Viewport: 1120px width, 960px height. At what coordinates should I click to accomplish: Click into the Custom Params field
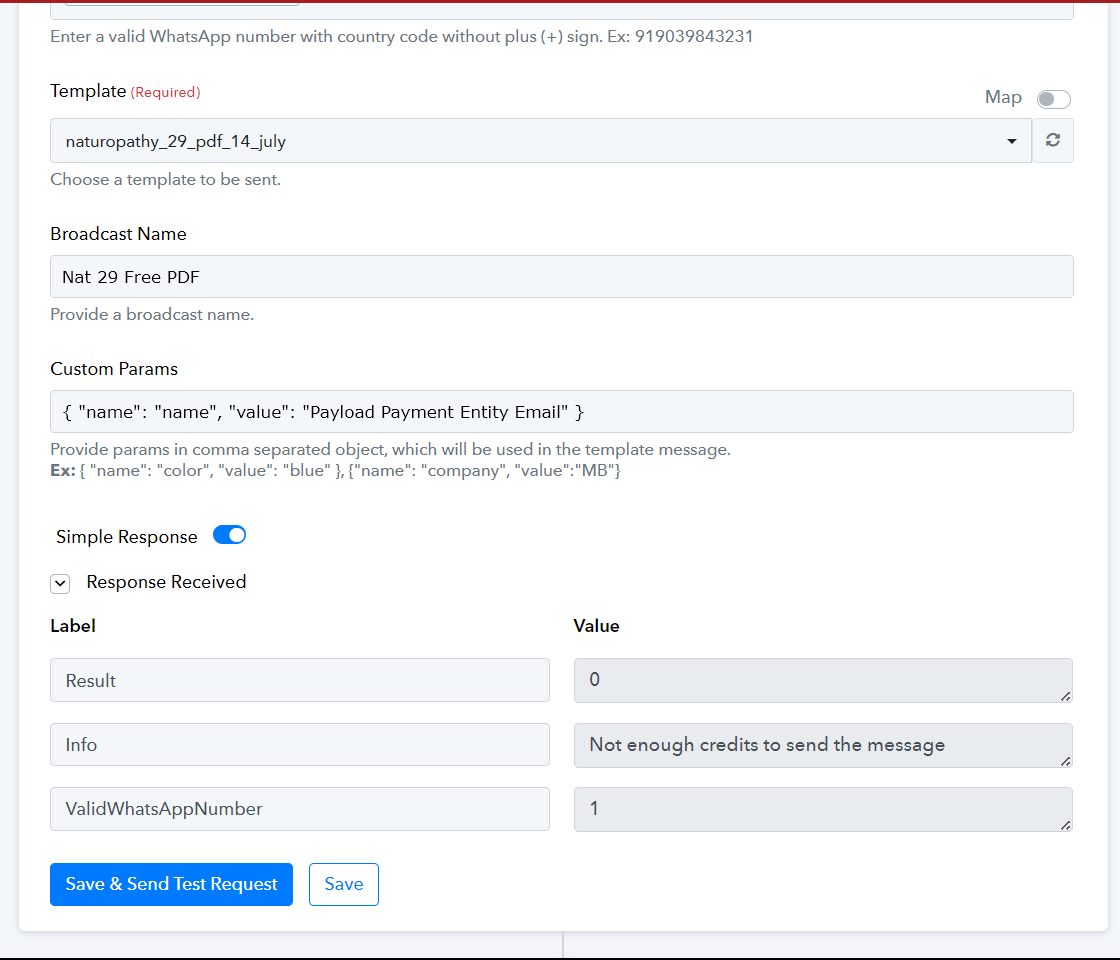(x=561, y=411)
